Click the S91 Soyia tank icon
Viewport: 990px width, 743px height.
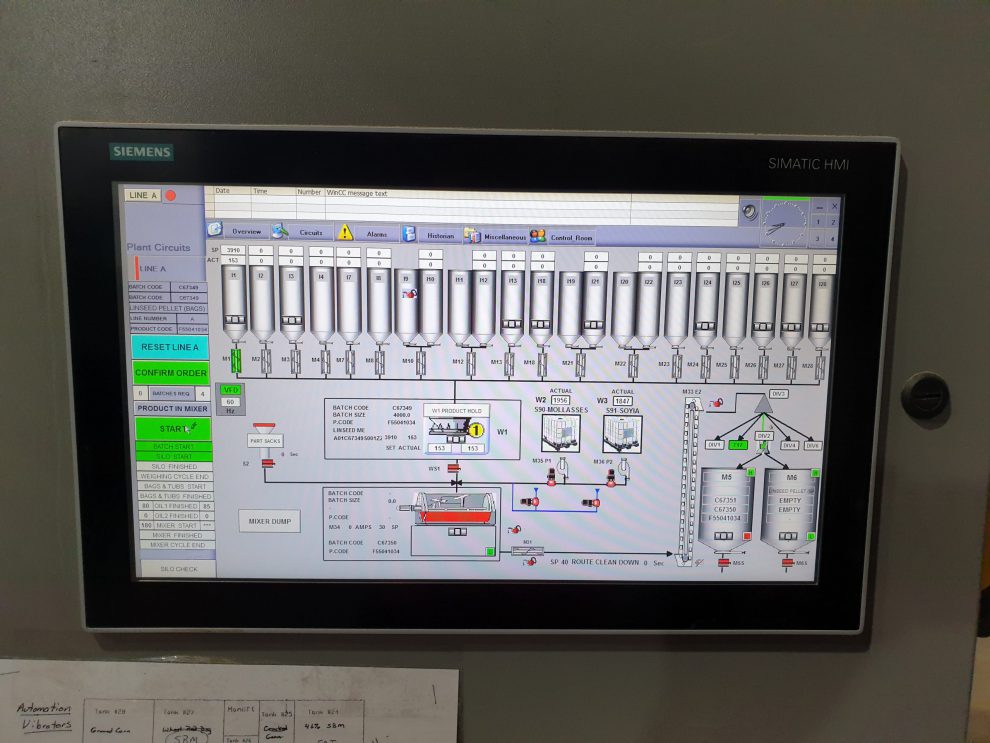622,434
